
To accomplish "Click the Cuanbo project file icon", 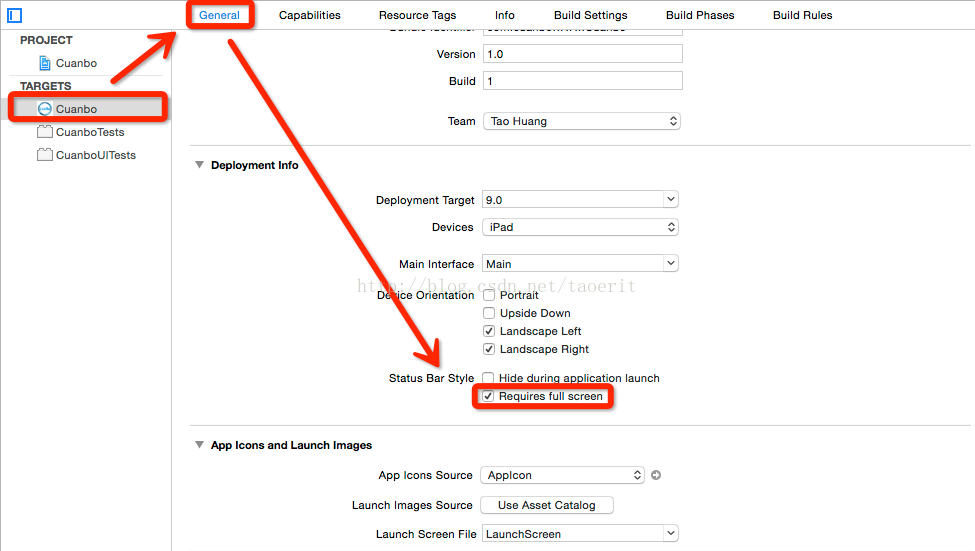I will point(45,63).
